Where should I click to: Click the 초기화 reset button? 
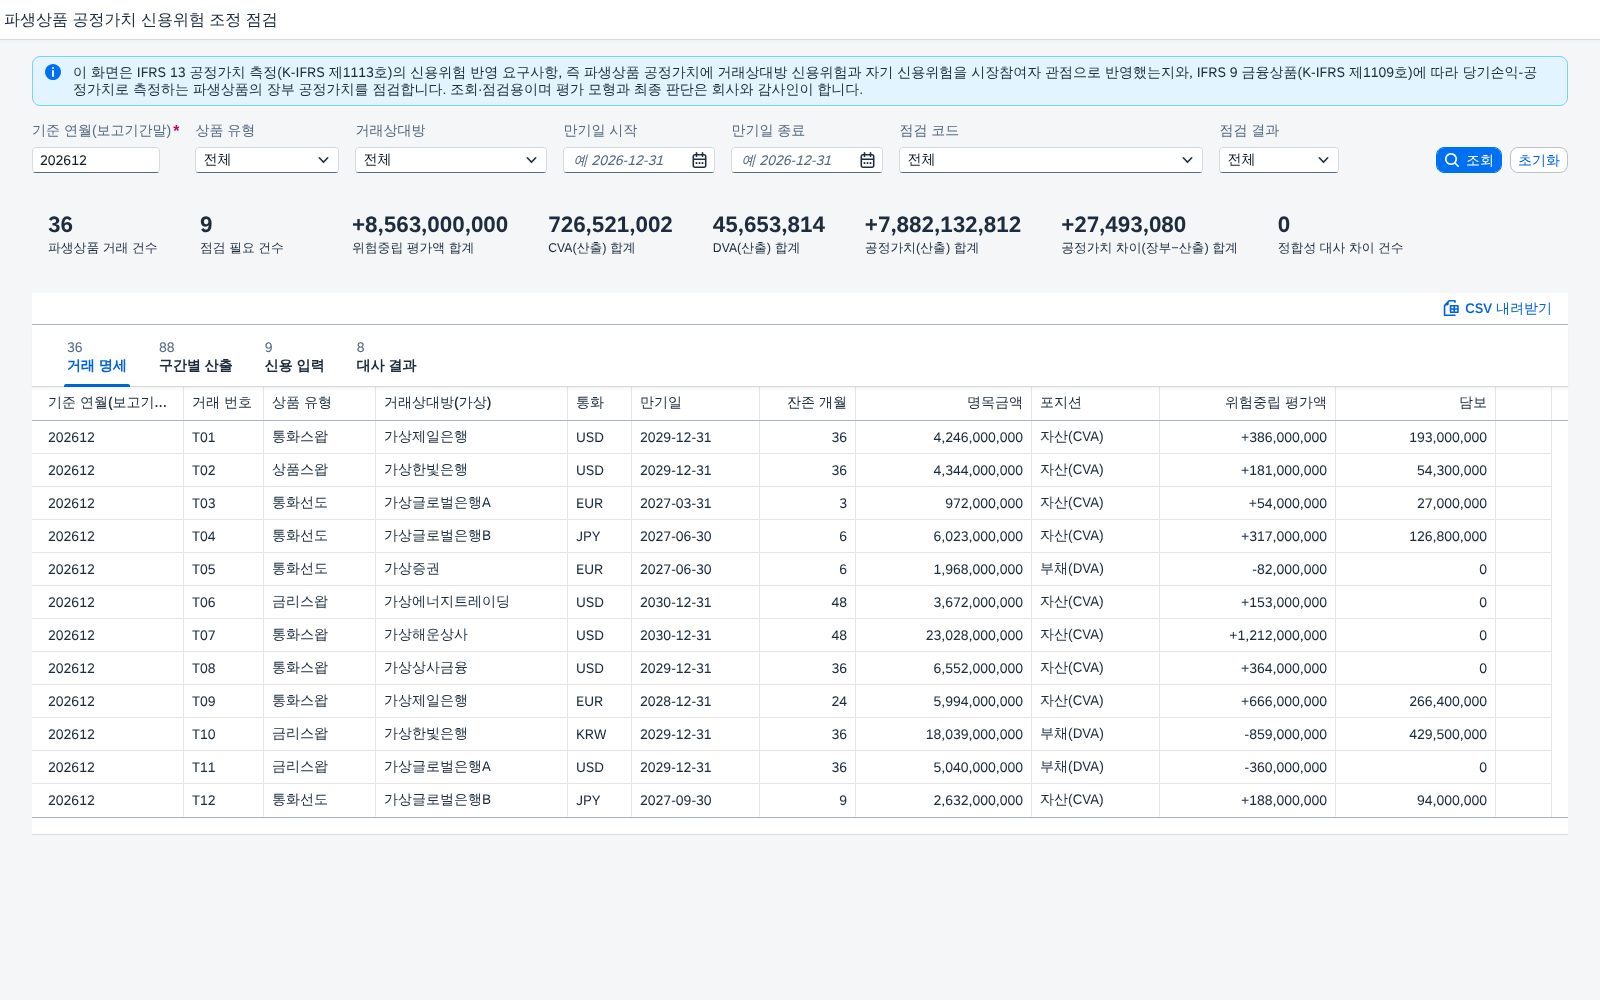(1538, 160)
